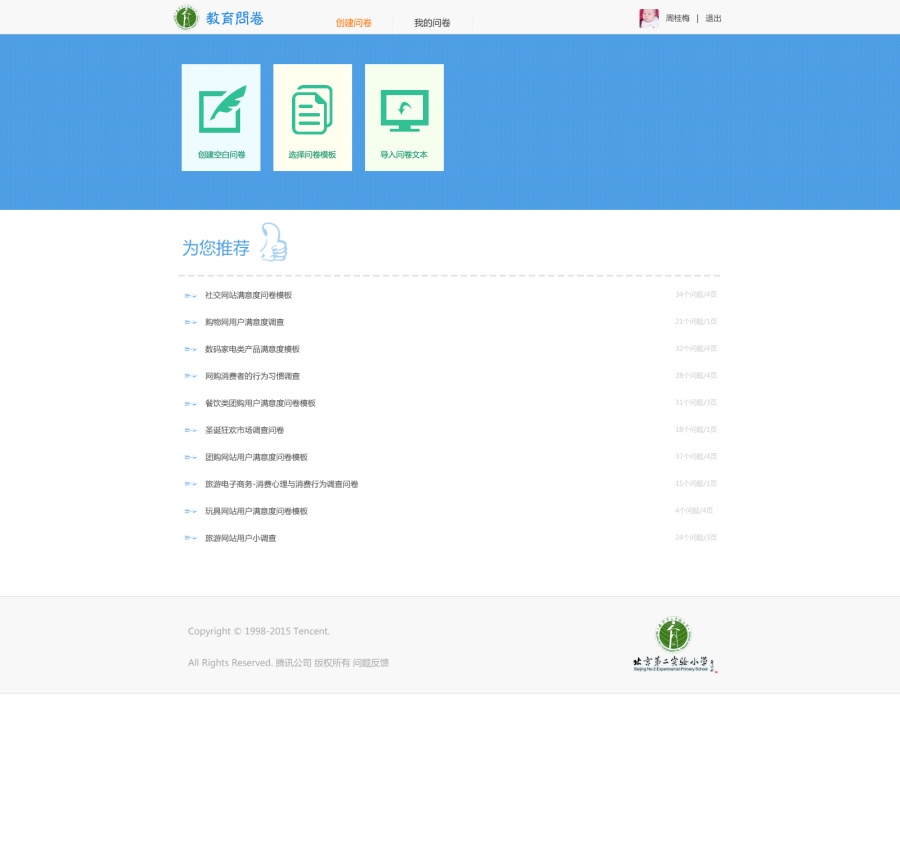Open 数码家电类产品满意度模板
The image size is (900, 844).
[x=253, y=349]
